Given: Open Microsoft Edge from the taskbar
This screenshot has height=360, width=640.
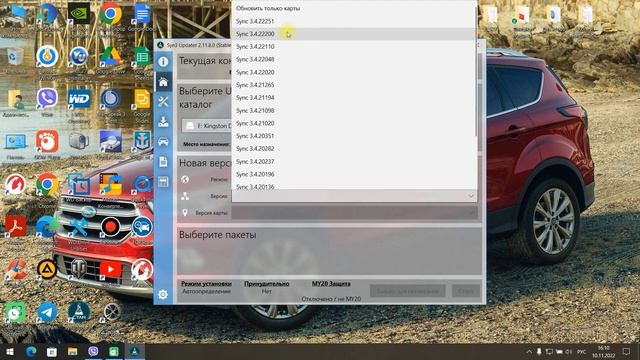Looking at the screenshot, I should (31, 351).
